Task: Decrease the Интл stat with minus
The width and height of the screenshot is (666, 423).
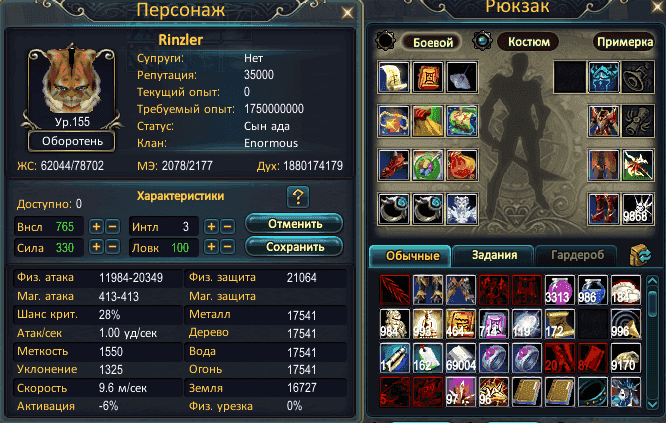Action: [x=227, y=227]
